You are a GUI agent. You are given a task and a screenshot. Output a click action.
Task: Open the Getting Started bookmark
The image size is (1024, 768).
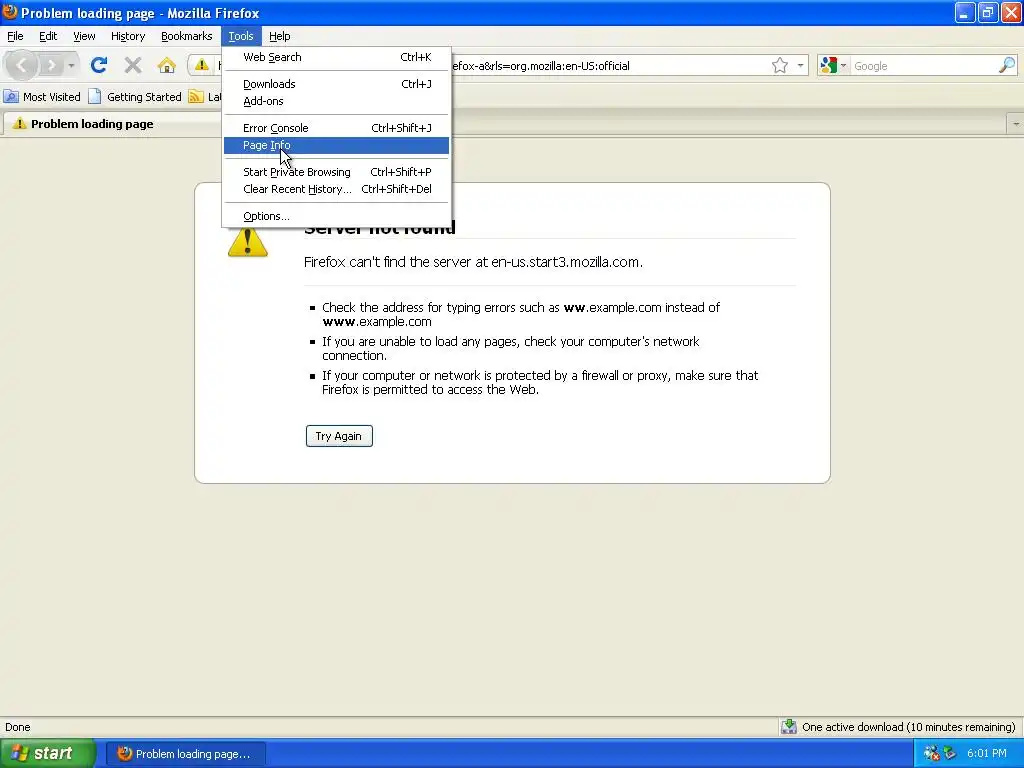135,97
